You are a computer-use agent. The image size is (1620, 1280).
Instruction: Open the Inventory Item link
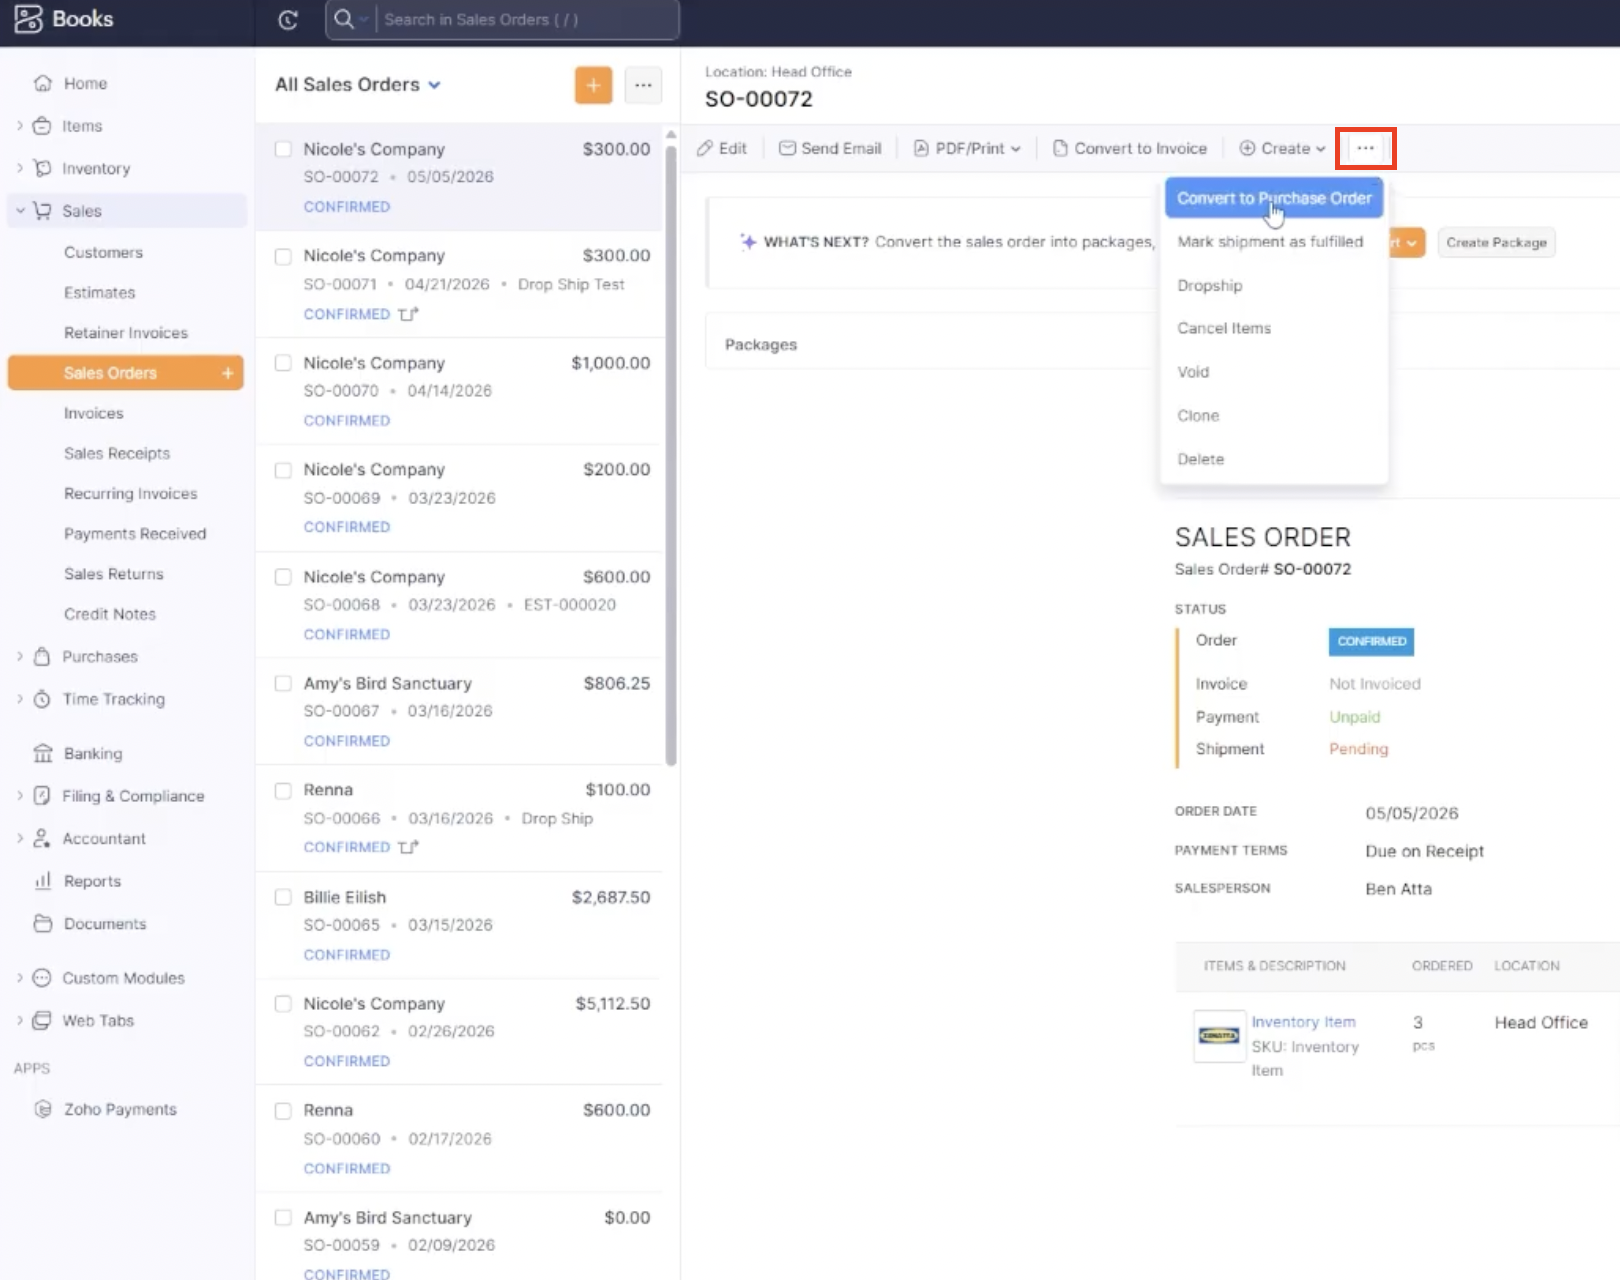[x=1303, y=1022]
